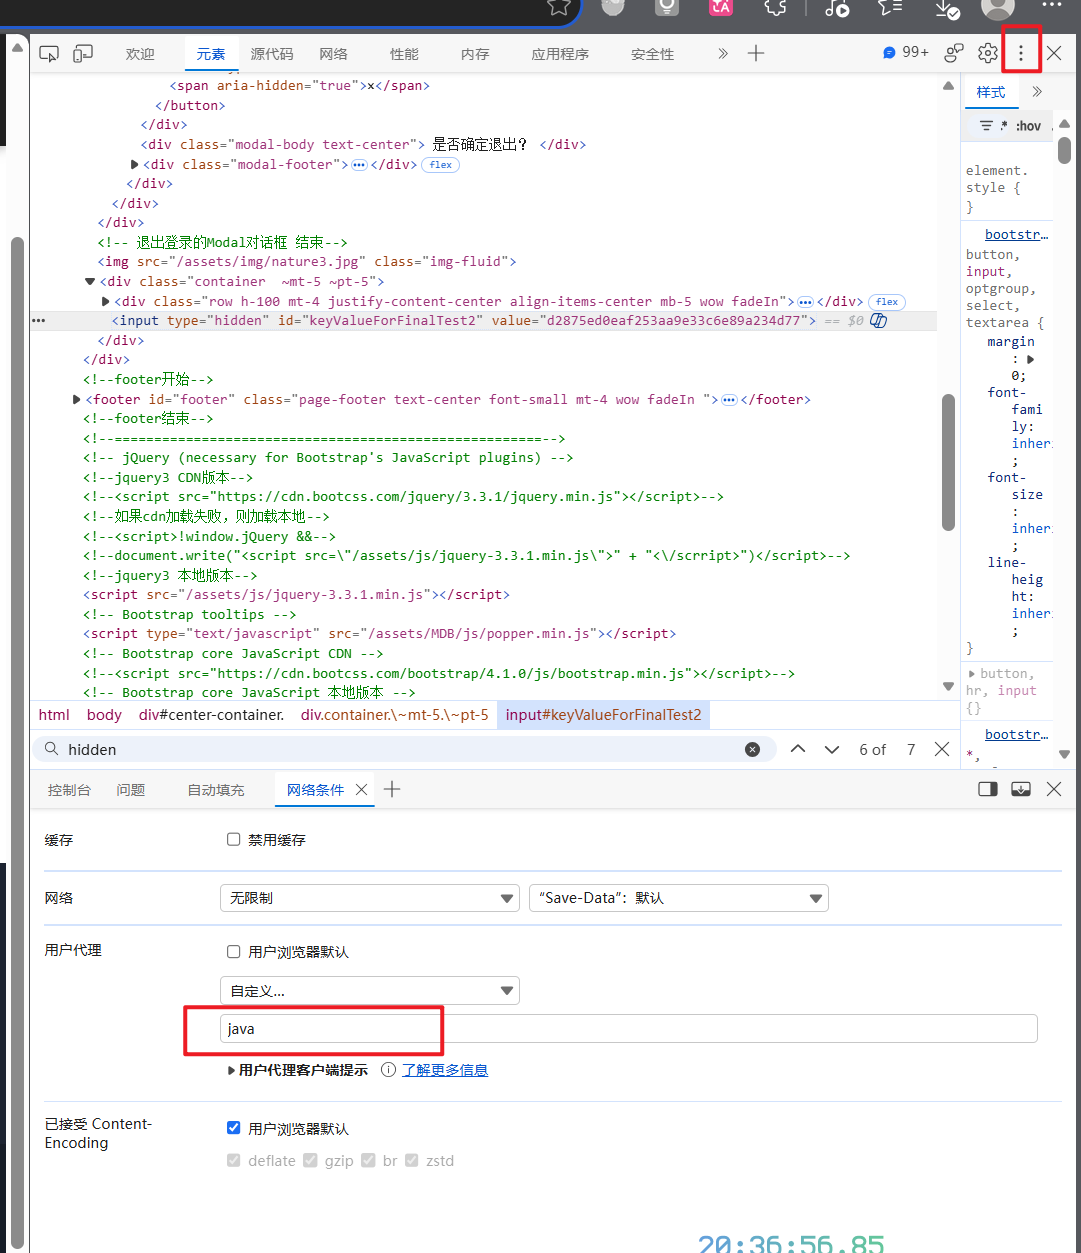
Task: Click the drawer dock side toggle icon
Action: point(988,789)
